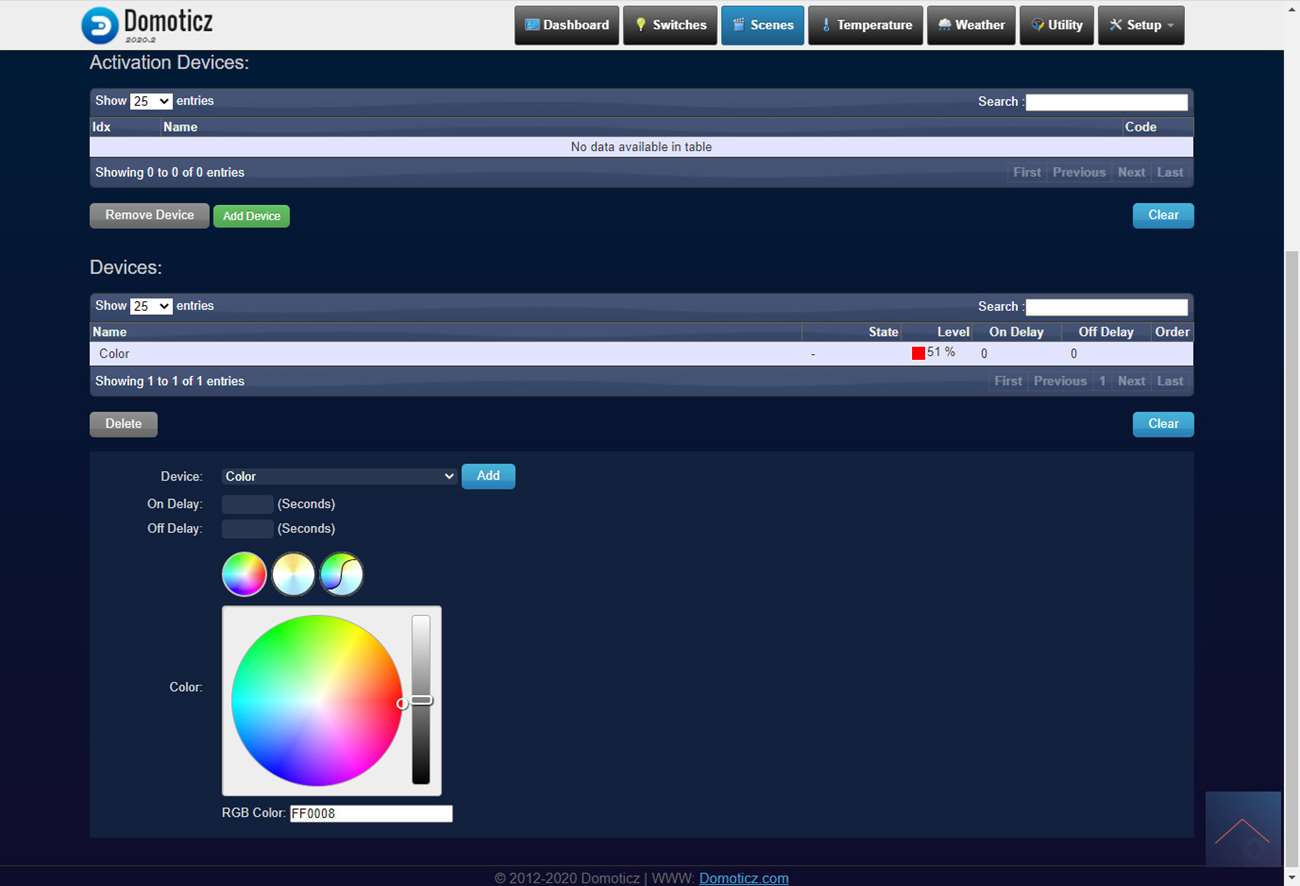This screenshot has width=1300, height=886.
Task: Click the green Add Device button
Action: pos(251,216)
